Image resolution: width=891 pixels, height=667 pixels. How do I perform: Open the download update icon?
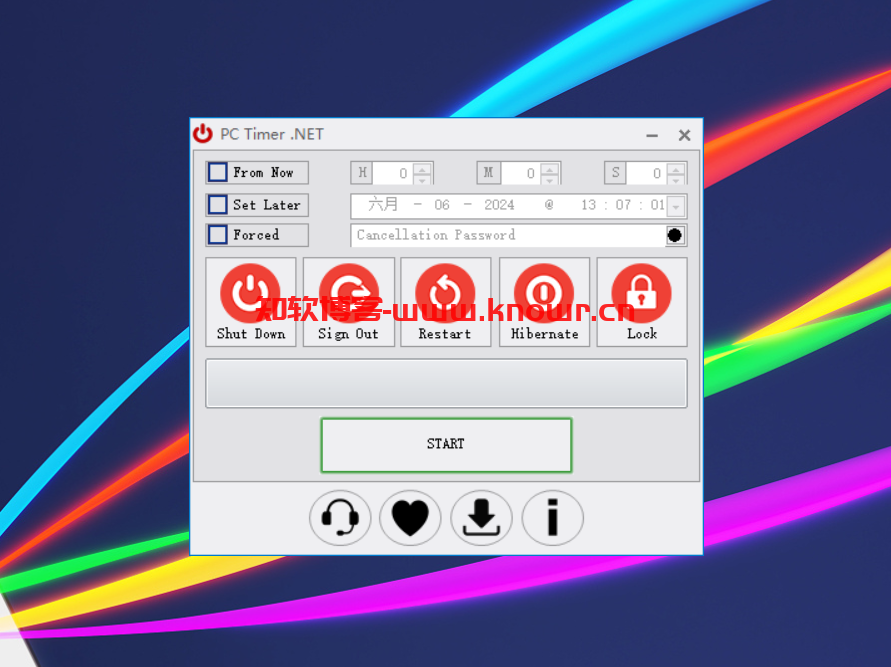(x=481, y=518)
